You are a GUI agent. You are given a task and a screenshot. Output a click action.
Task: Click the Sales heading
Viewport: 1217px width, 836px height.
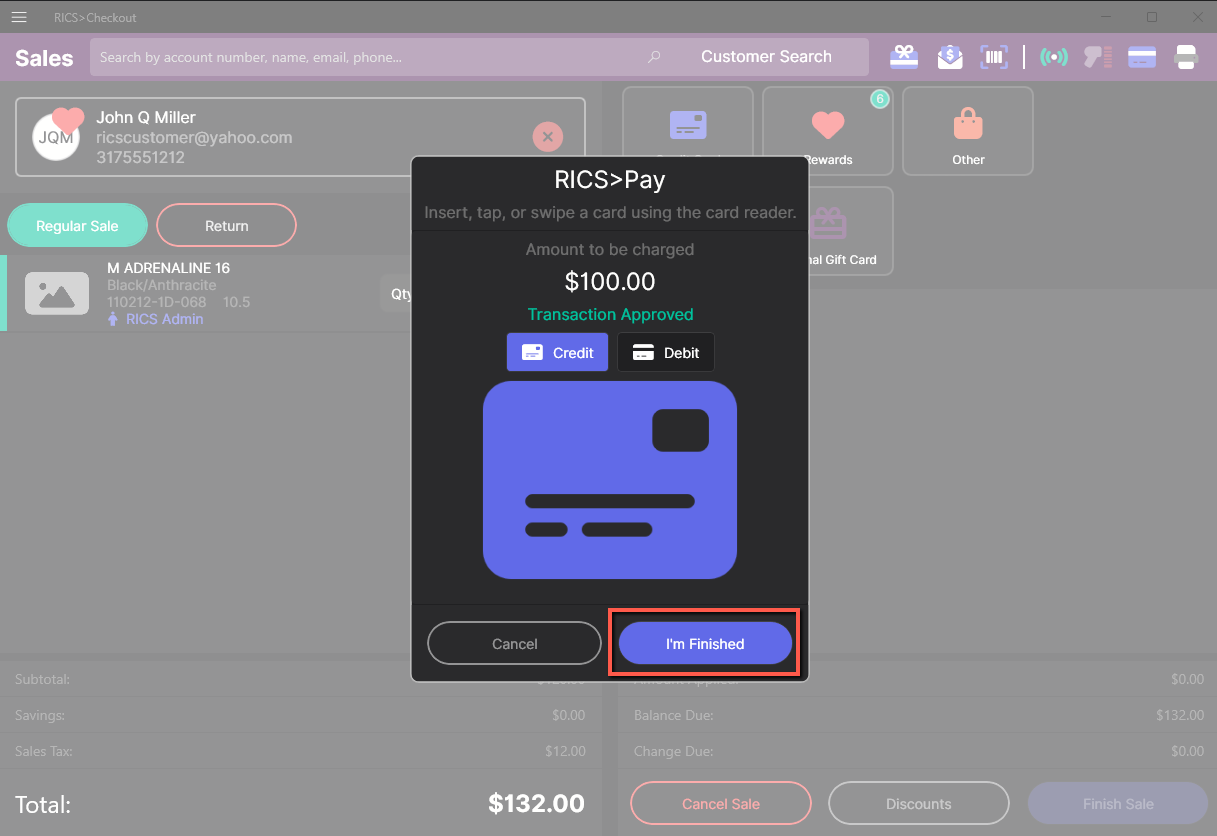tap(44, 58)
